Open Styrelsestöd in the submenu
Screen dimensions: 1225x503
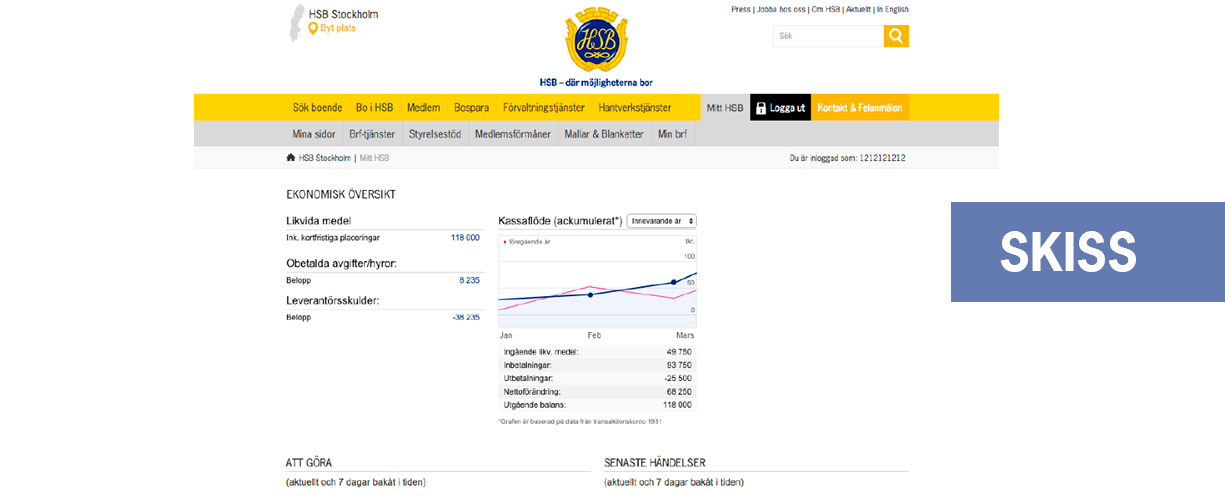click(435, 134)
